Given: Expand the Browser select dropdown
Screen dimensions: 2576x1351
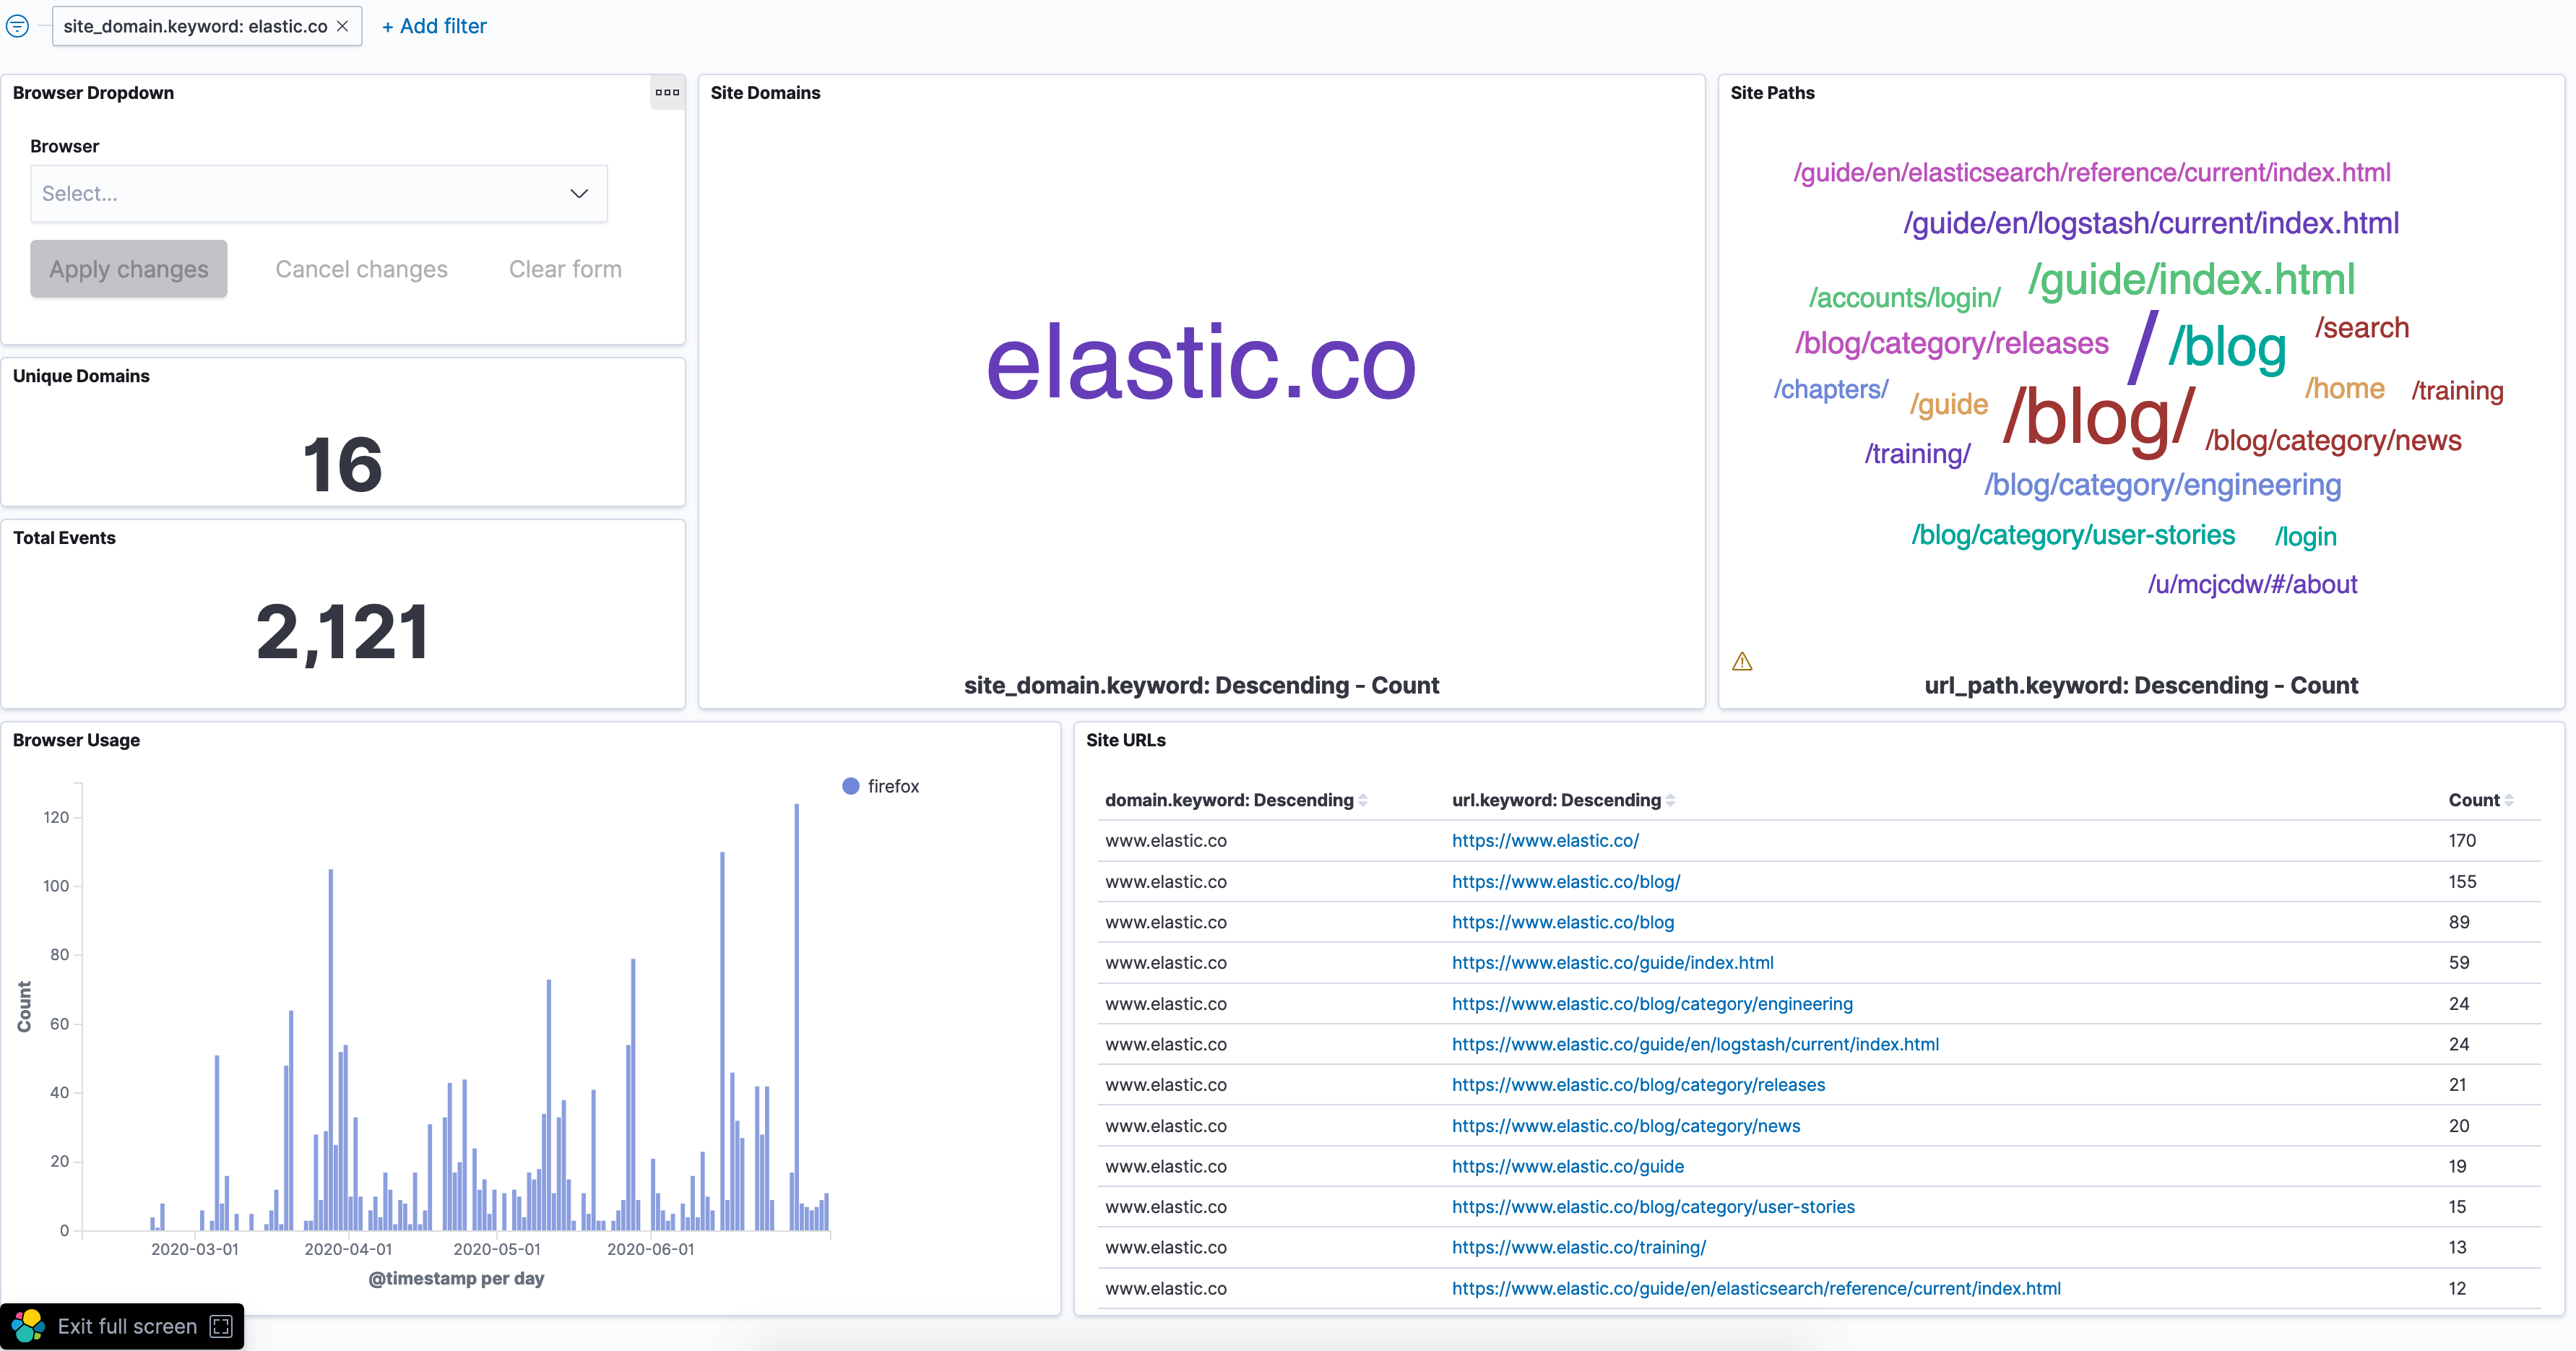Looking at the screenshot, I should tap(318, 194).
